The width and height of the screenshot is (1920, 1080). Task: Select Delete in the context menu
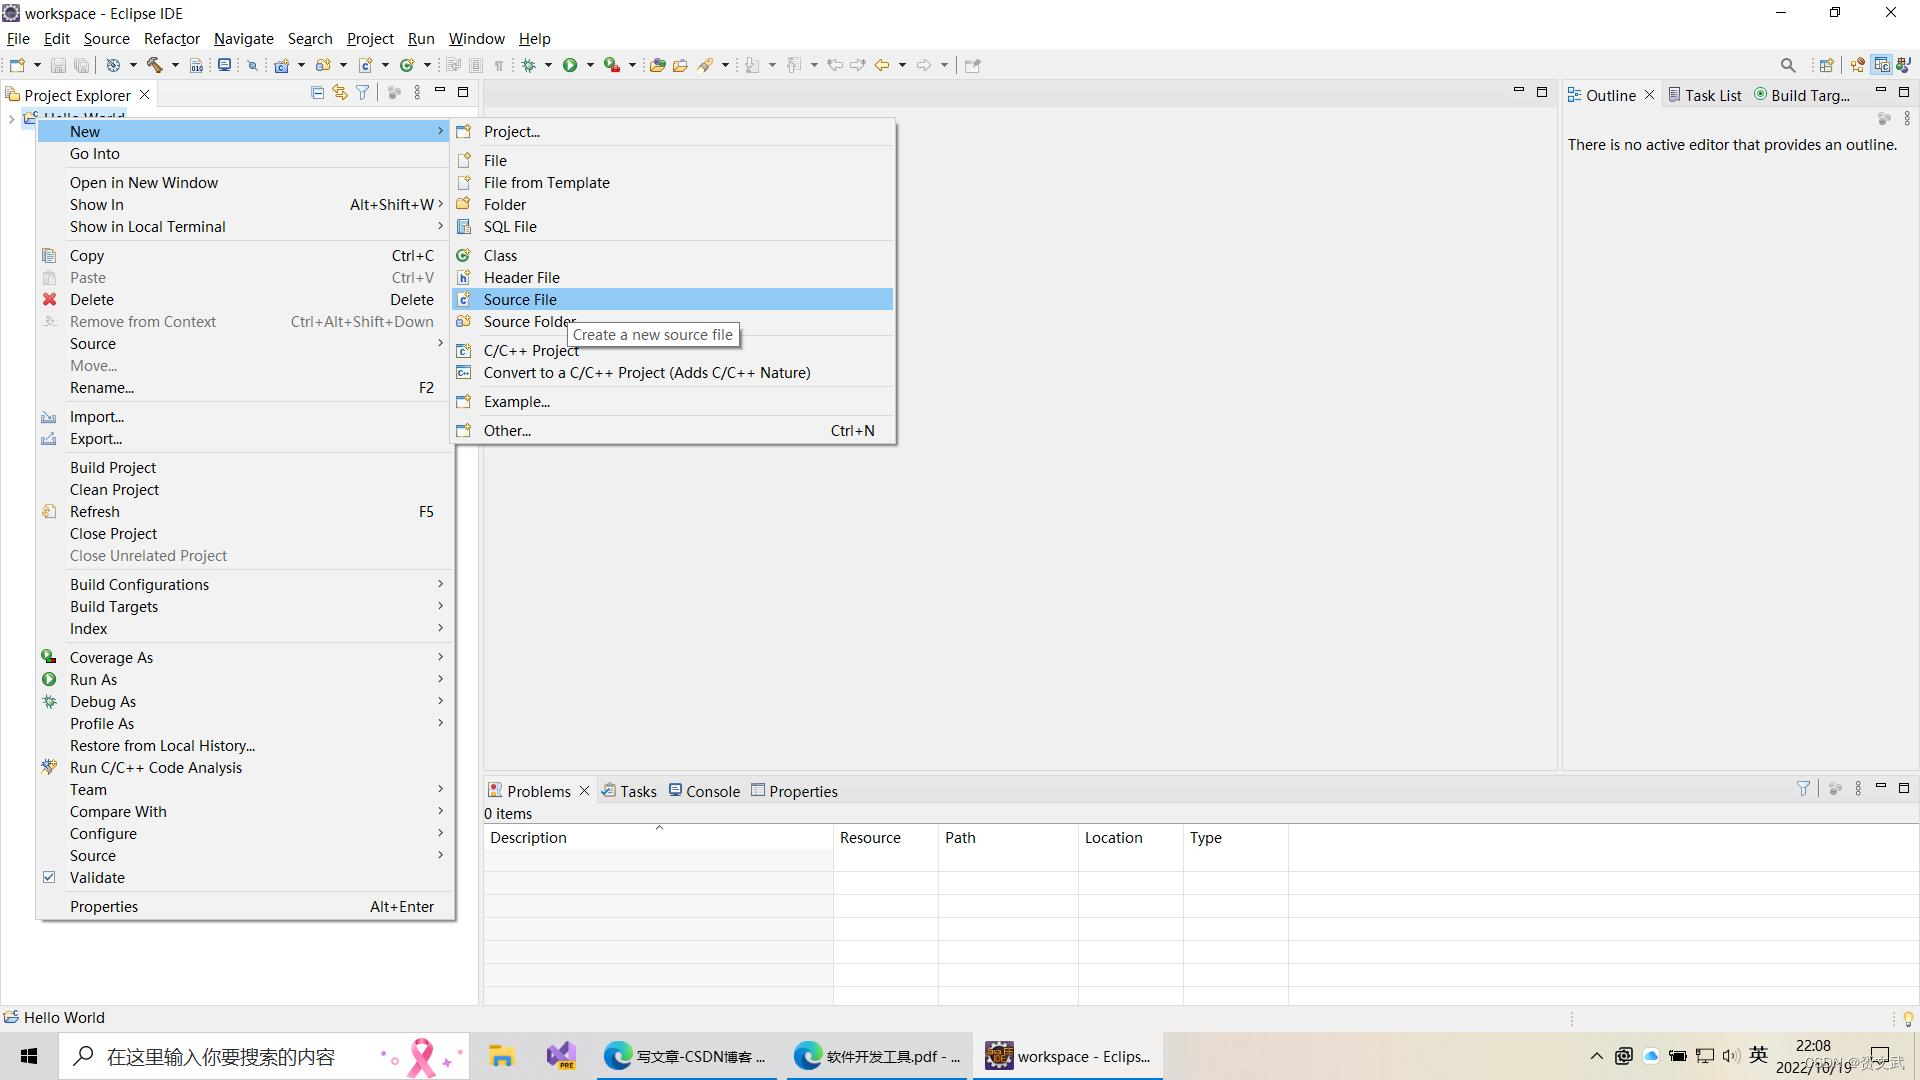245,299
